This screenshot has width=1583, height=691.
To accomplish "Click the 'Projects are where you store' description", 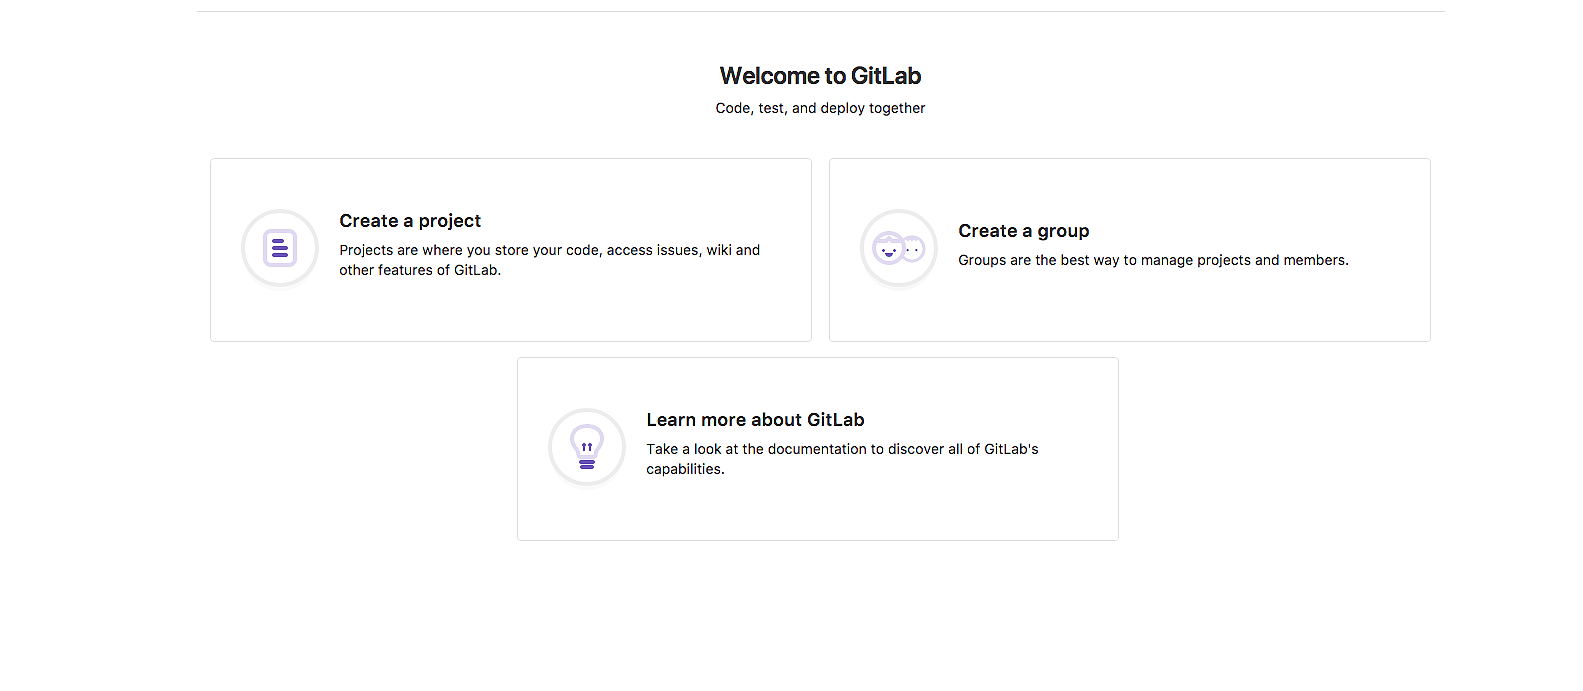I will click(x=549, y=250).
